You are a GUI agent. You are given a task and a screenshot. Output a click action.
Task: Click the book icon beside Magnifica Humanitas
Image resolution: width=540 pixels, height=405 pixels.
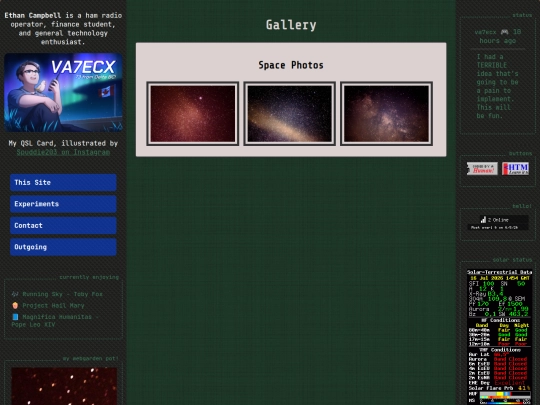(x=15, y=317)
